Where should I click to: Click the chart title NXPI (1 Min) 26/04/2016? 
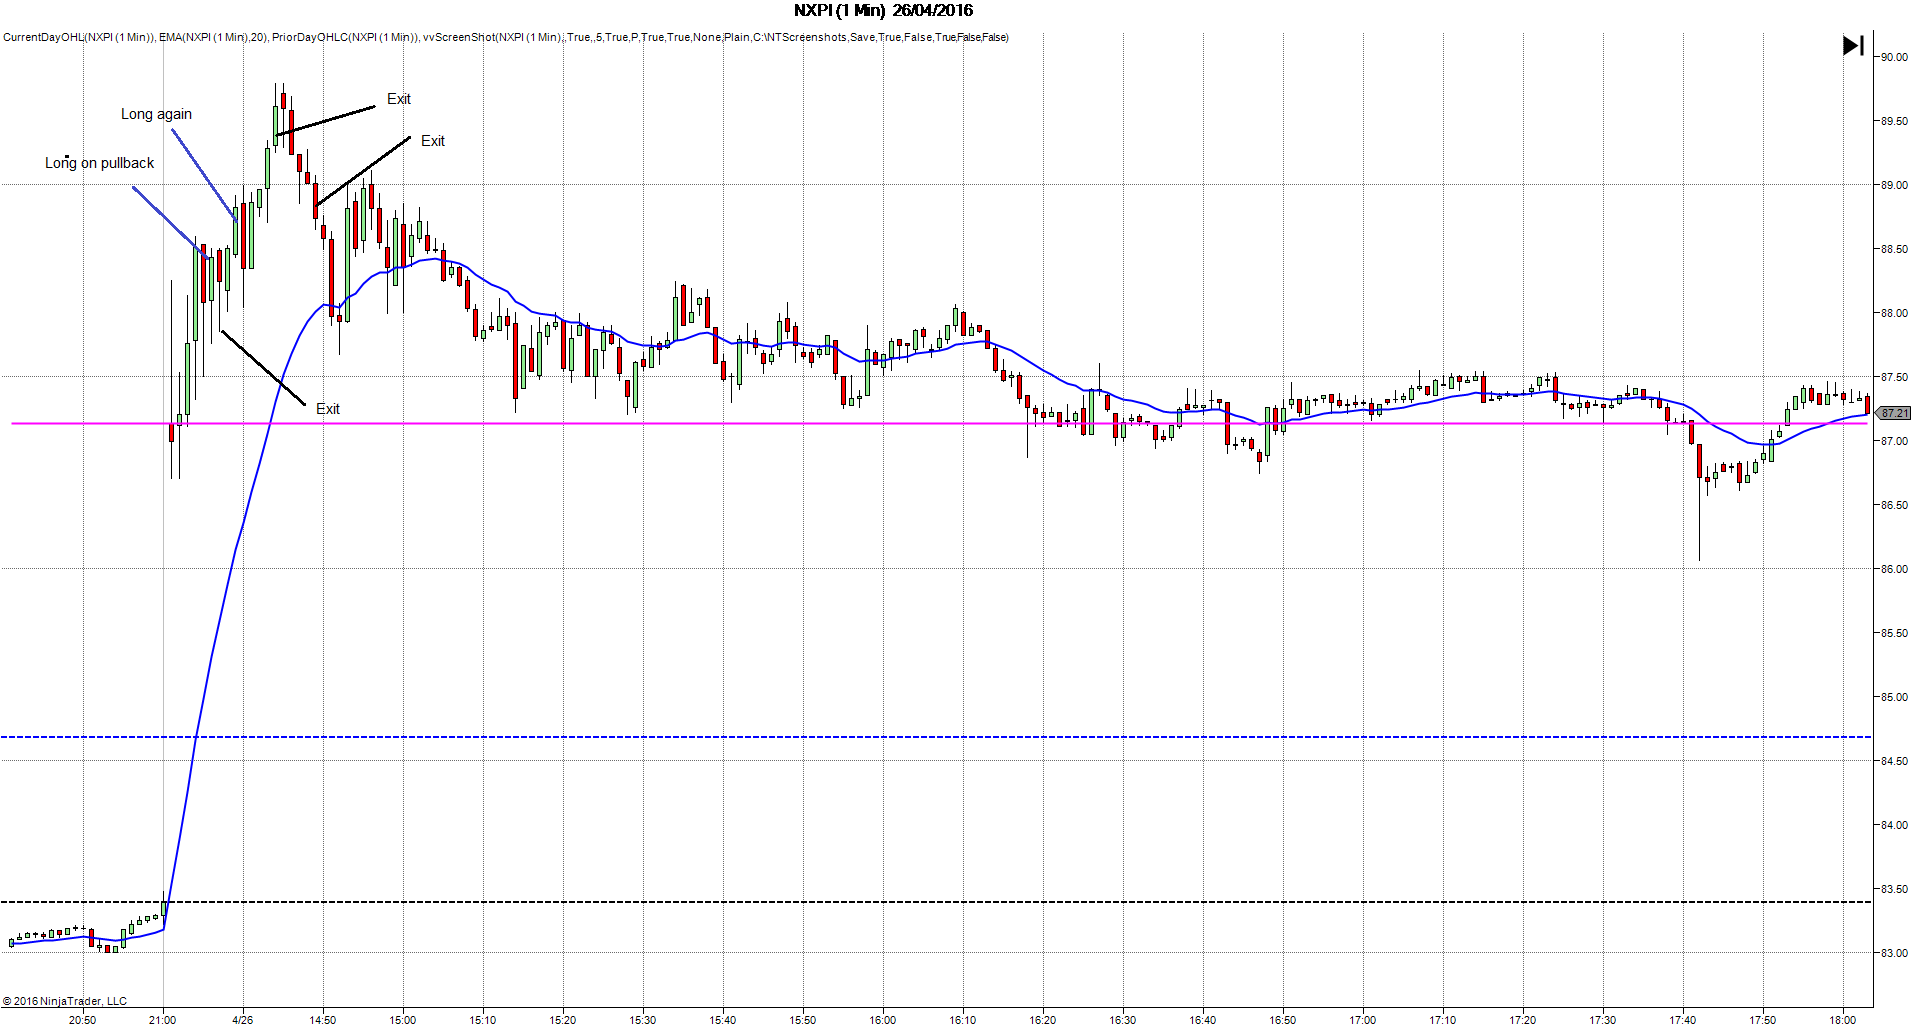pos(883,10)
